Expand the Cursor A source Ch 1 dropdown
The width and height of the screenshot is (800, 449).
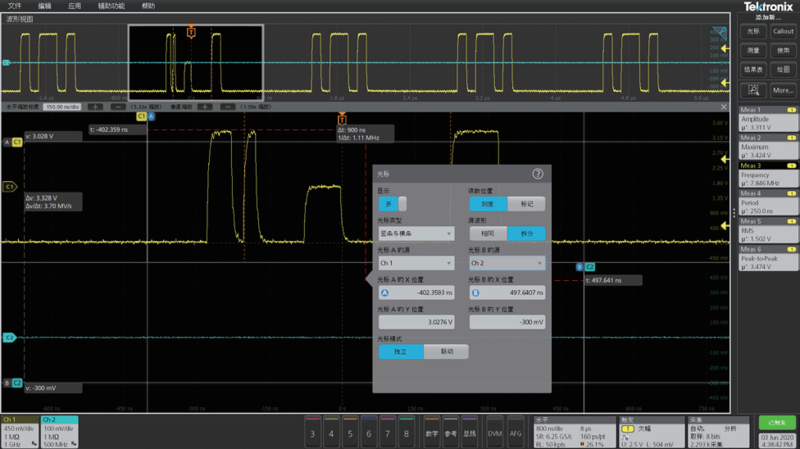[414, 263]
